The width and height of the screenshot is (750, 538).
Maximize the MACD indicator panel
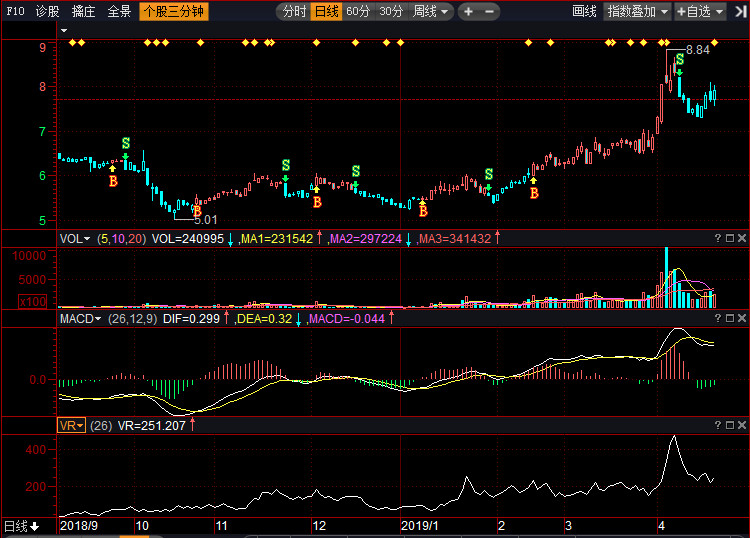[x=730, y=318]
